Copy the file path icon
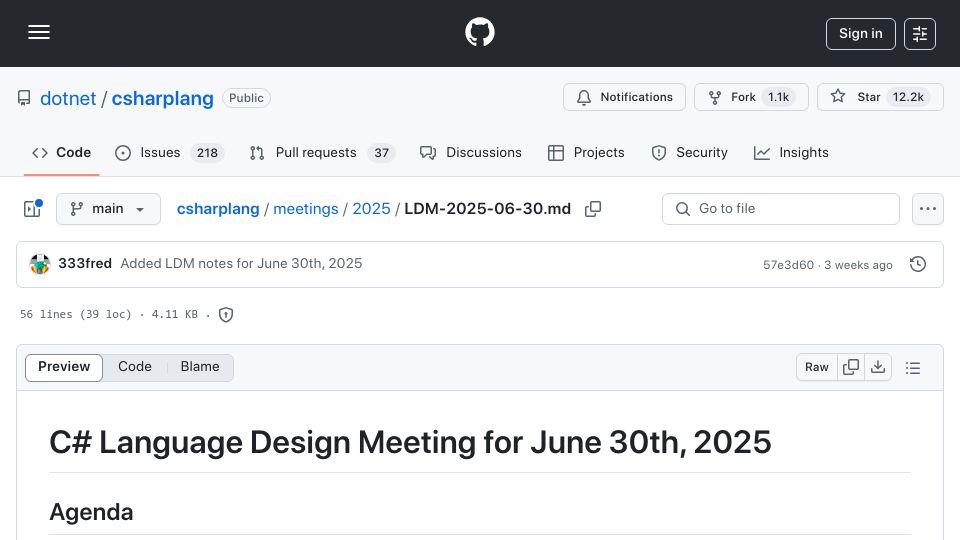Image resolution: width=960 pixels, height=540 pixels. 593,209
